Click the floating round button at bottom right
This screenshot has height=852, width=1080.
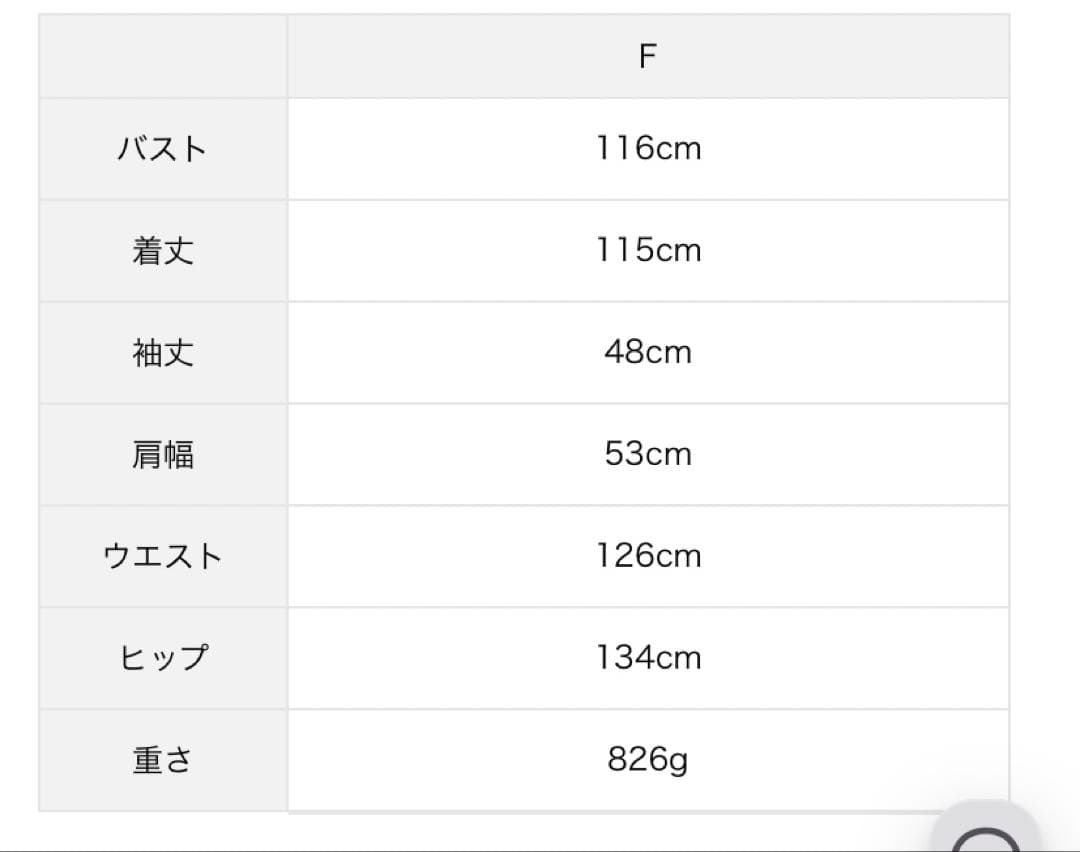[x=988, y=832]
